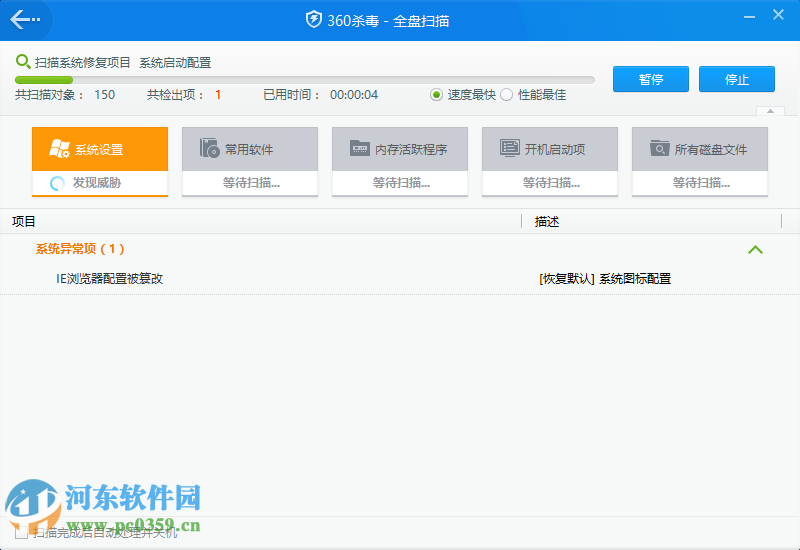The height and width of the screenshot is (550, 800).
Task: Click the [恢复默认] 系统图标配置 description
Action: point(605,279)
